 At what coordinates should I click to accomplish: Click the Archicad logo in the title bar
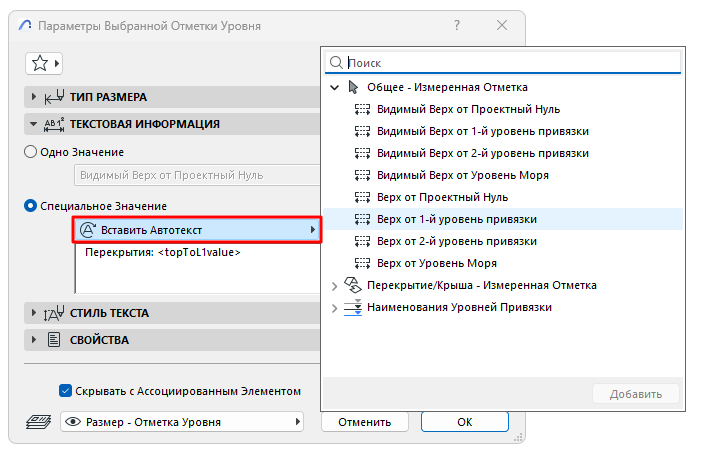(25, 25)
